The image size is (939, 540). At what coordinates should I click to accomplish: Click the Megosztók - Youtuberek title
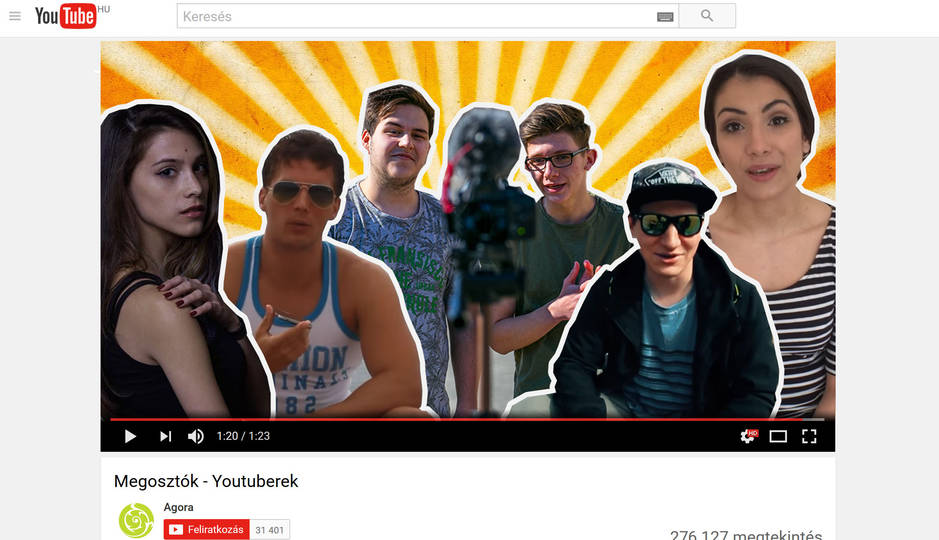click(206, 481)
